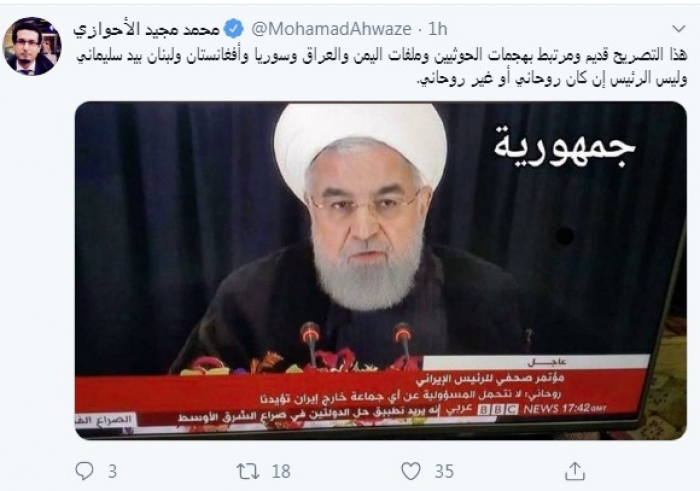The image size is (700, 491).
Task: Click the جمهورية caption on the image
Action: click(x=564, y=147)
